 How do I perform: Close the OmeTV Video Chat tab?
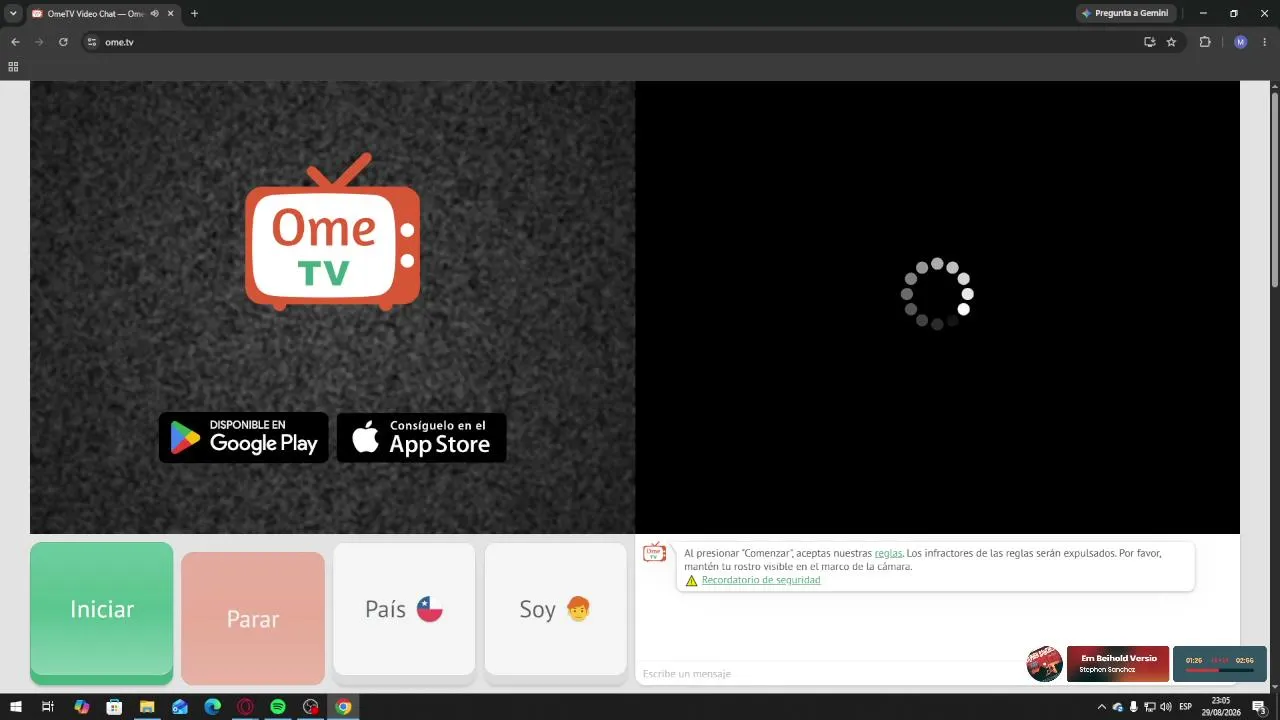(x=171, y=13)
